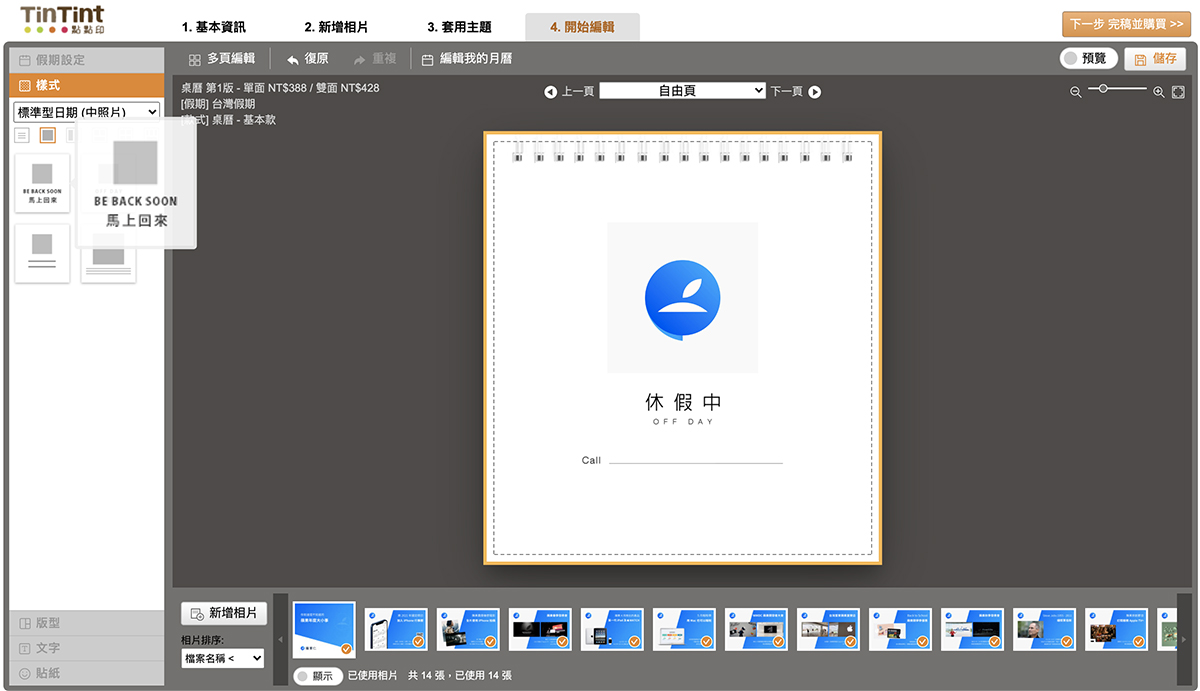
Task: Click the OFF DAY caption on page
Action: click(x=683, y=422)
